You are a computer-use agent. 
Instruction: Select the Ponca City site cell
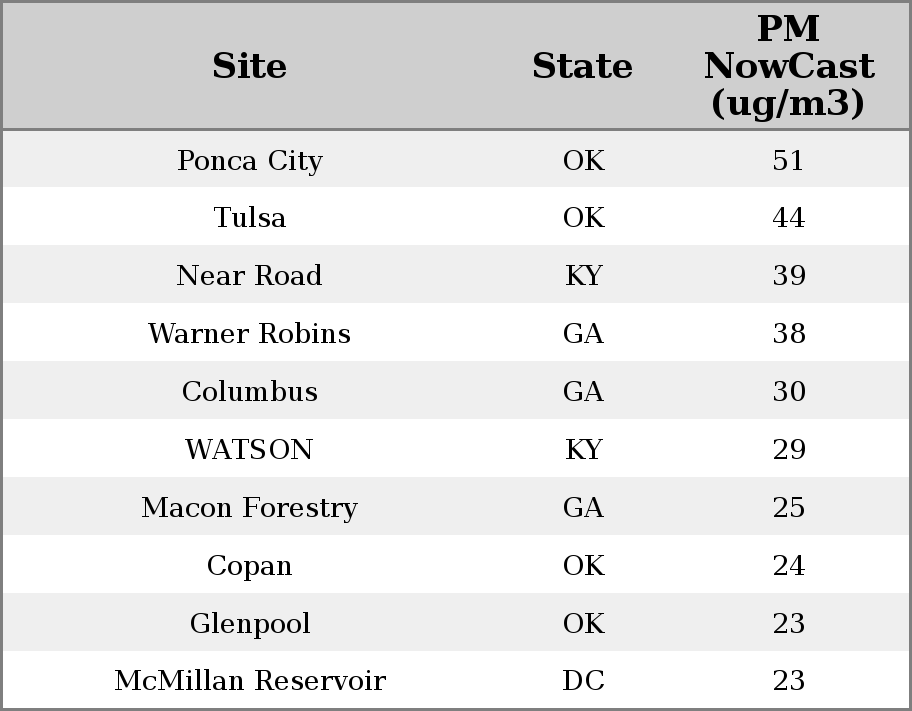pyautogui.click(x=249, y=161)
